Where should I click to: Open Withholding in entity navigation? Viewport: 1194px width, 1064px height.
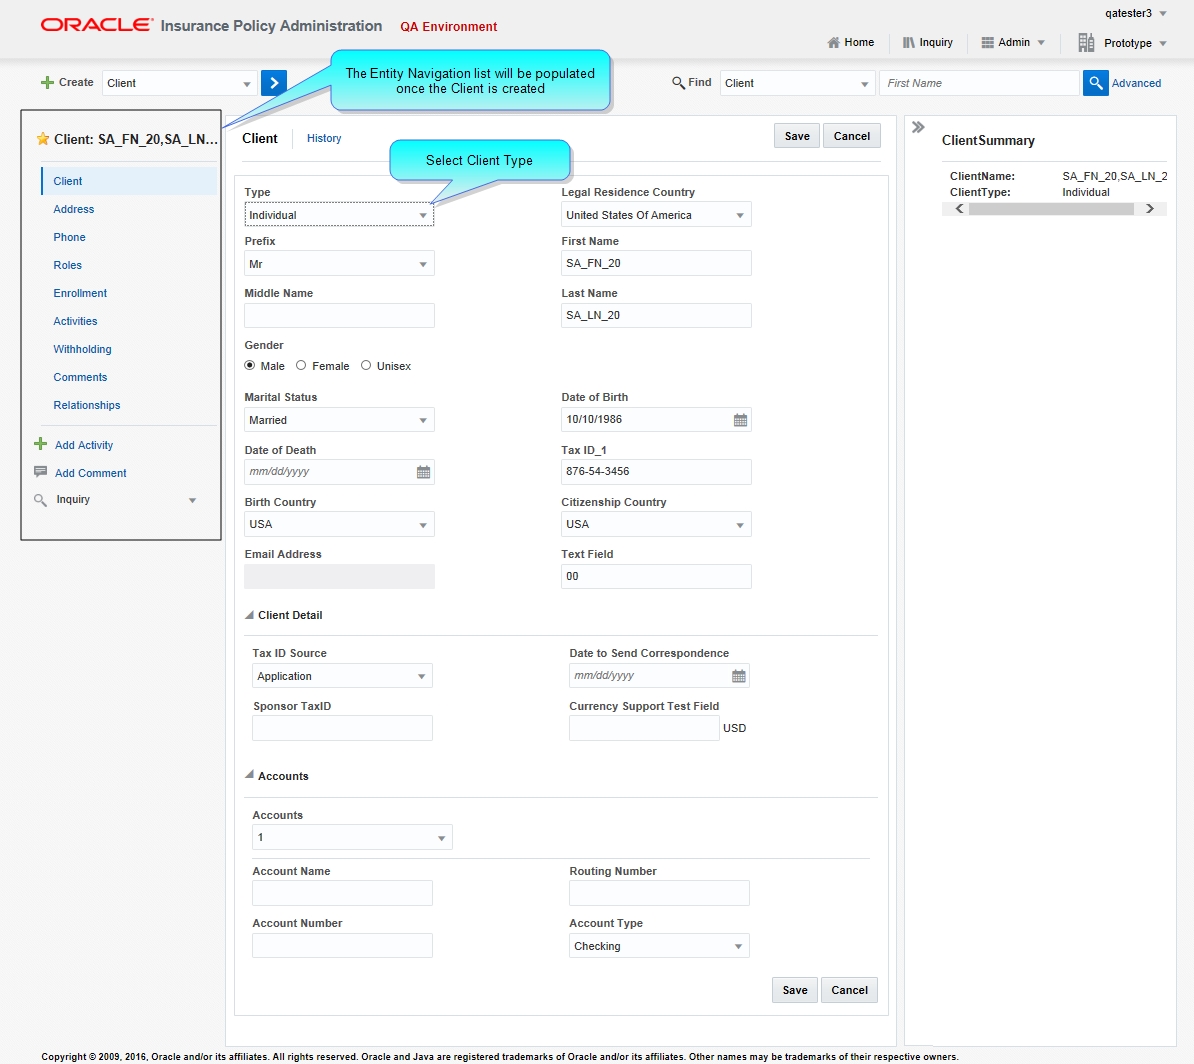click(82, 349)
